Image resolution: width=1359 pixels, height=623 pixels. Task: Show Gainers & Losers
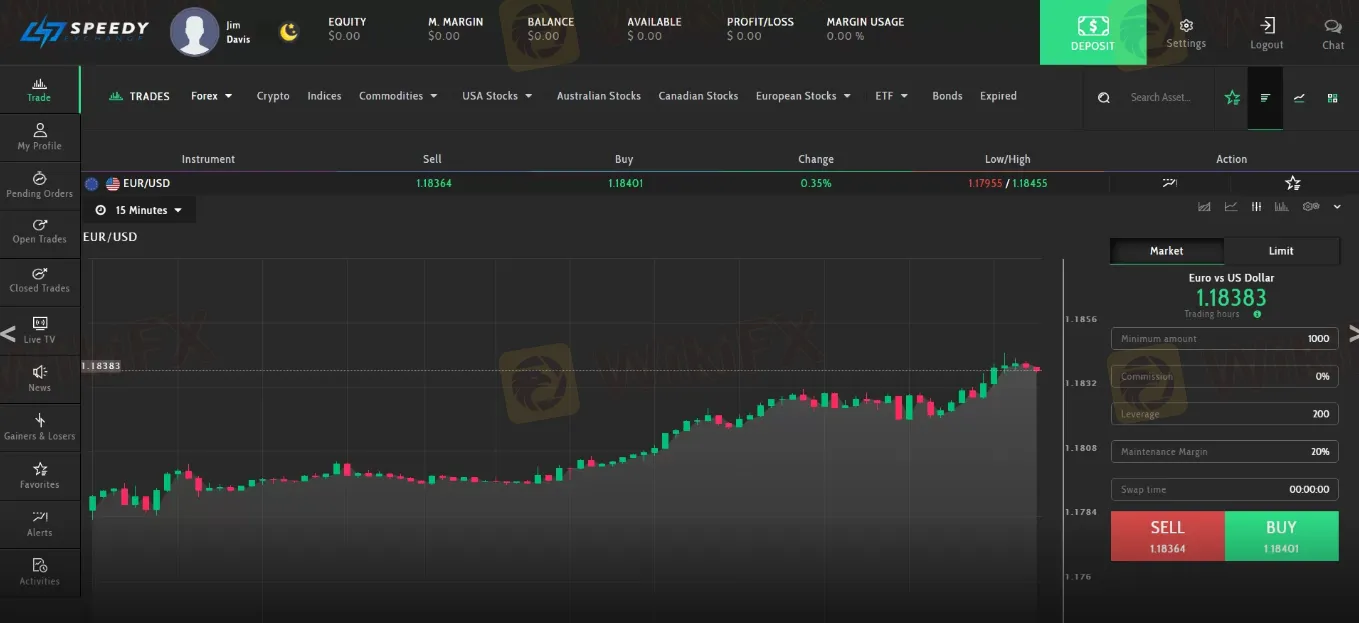(x=39, y=427)
